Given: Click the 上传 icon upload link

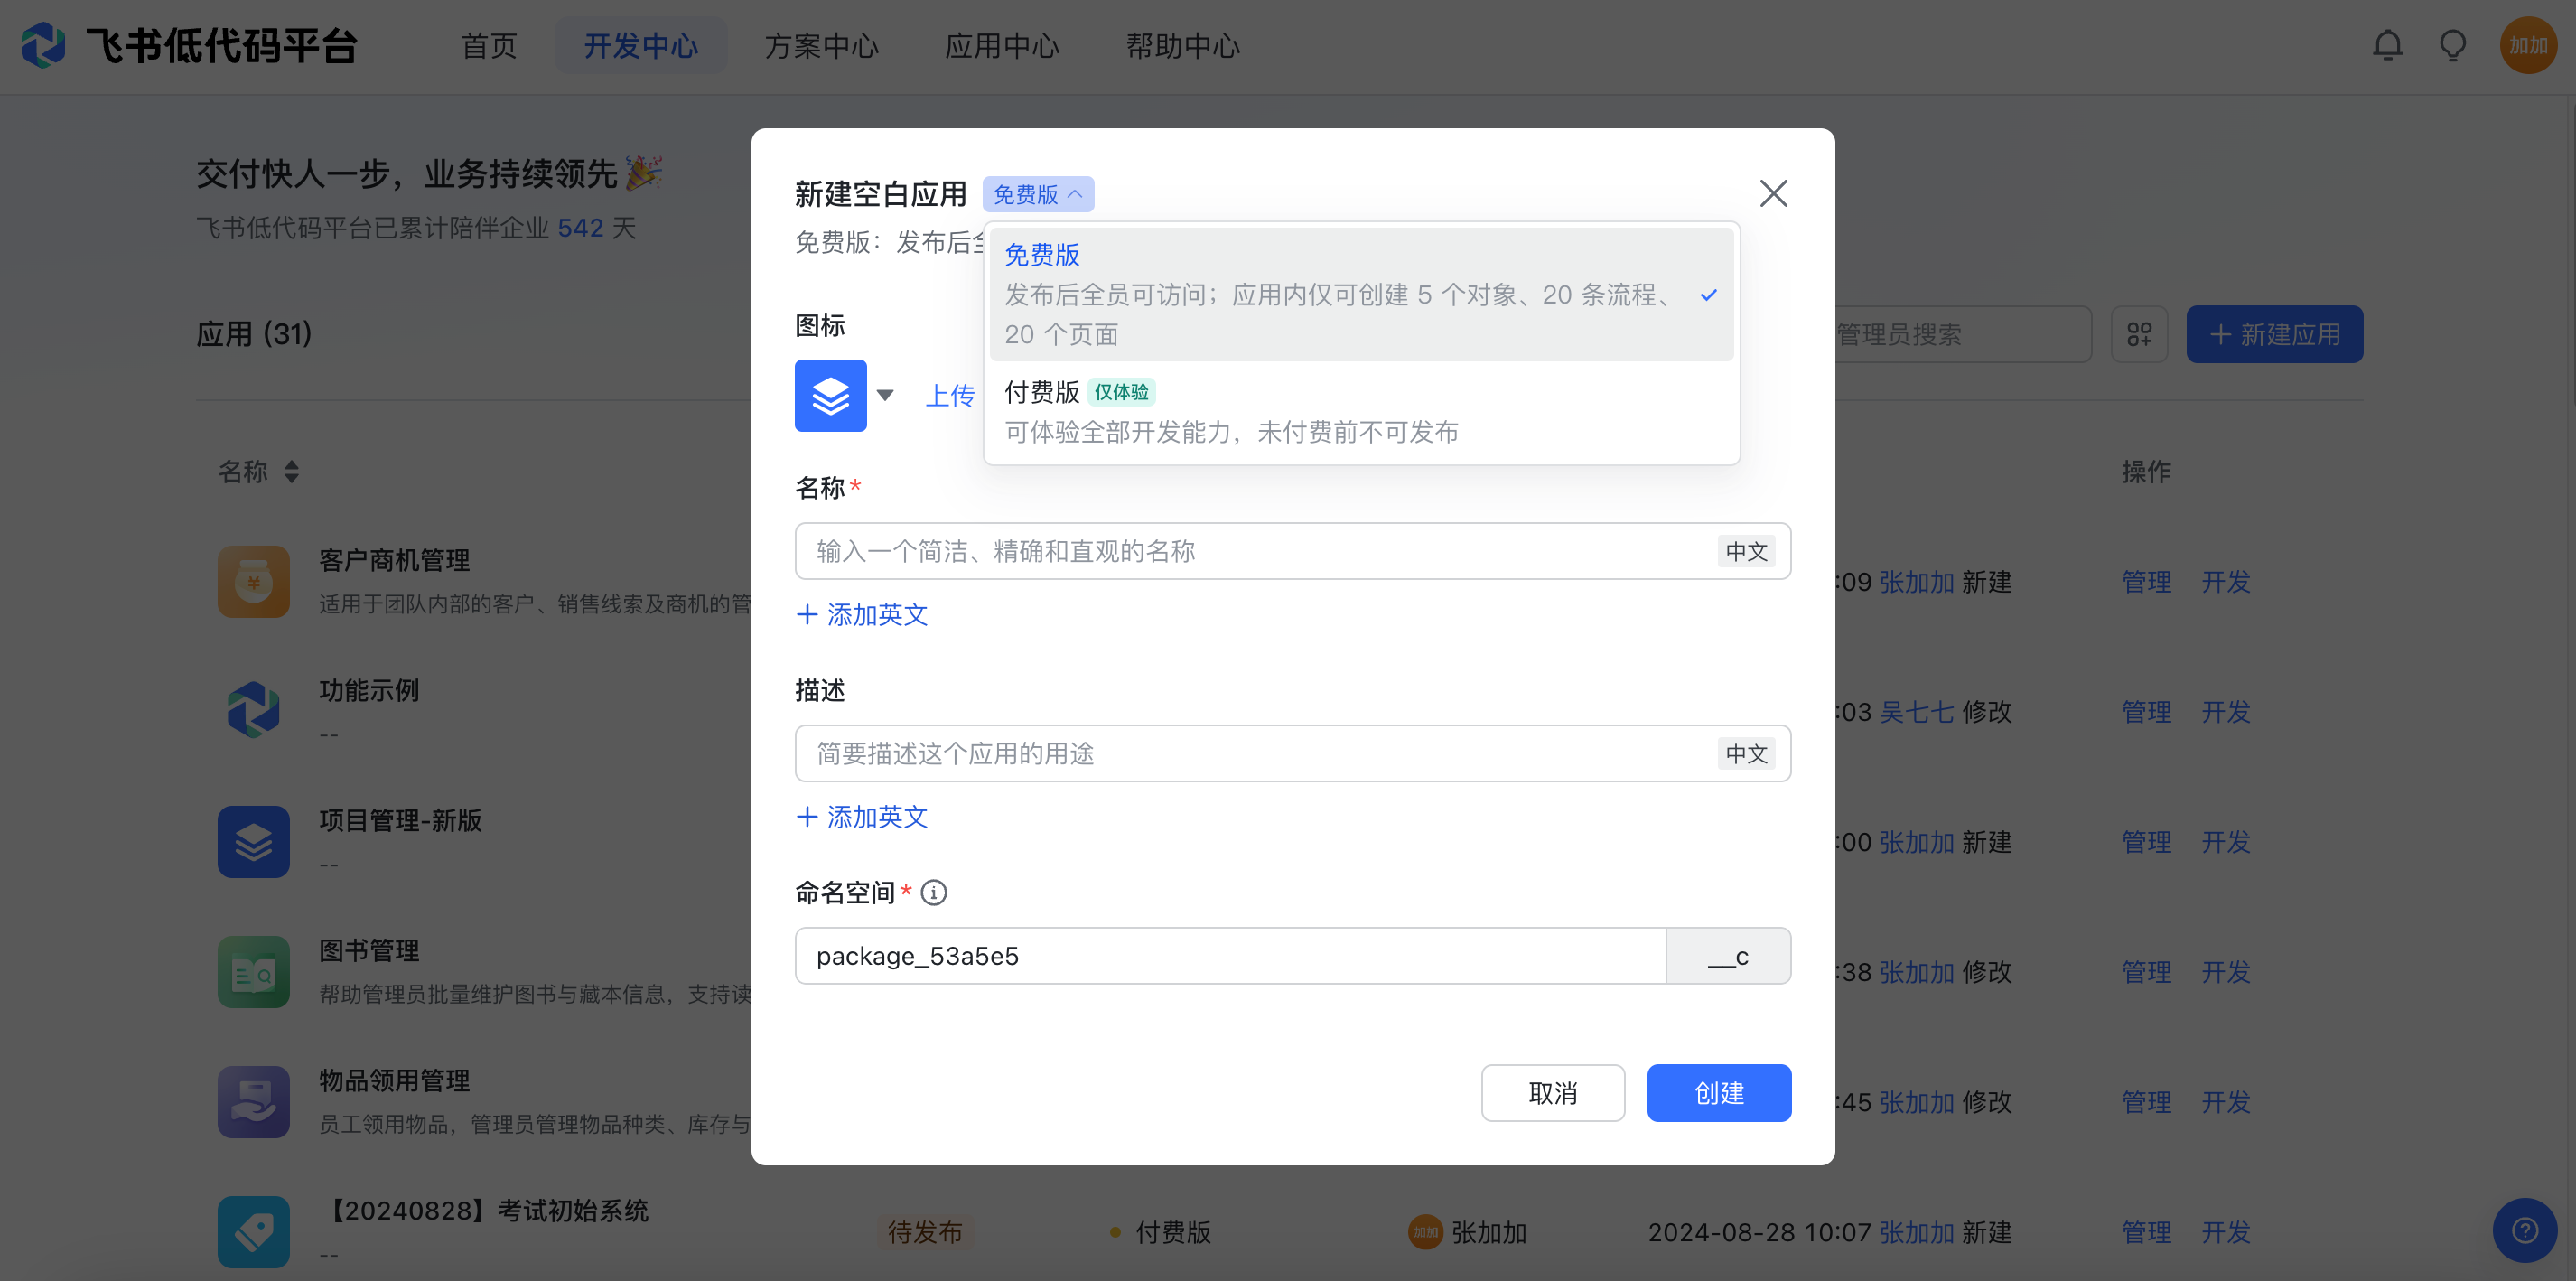Looking at the screenshot, I should [x=950, y=396].
